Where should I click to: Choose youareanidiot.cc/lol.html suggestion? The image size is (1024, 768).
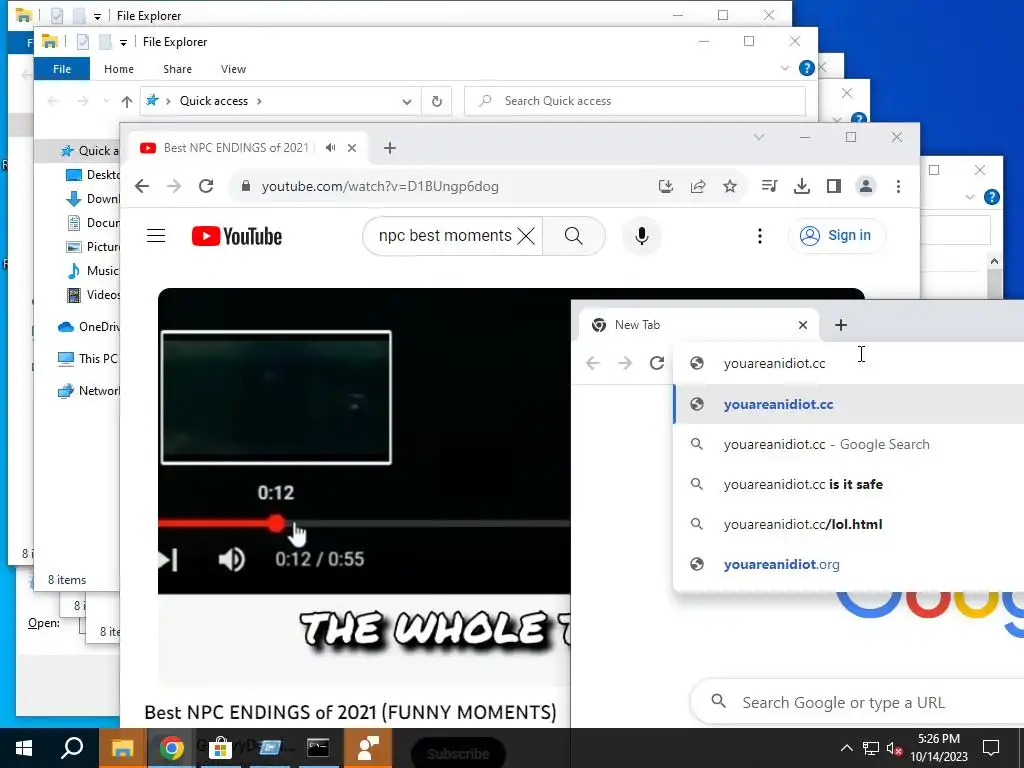tap(848, 524)
